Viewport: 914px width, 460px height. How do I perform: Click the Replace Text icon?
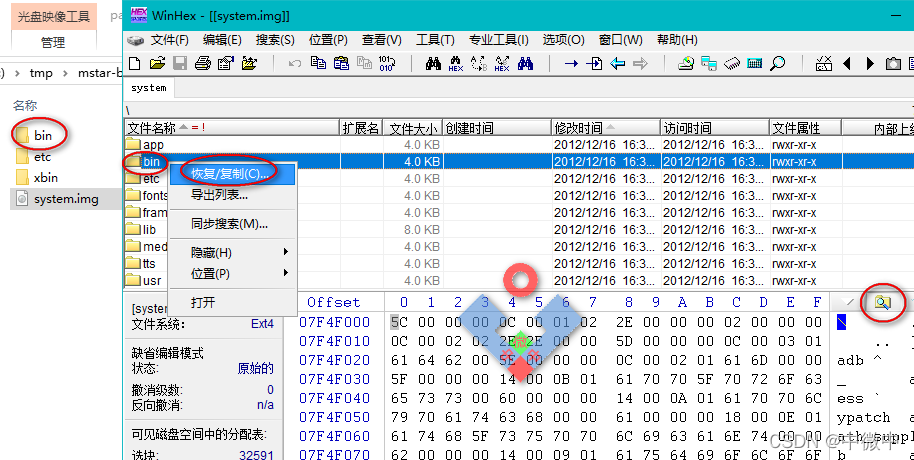[x=479, y=64]
